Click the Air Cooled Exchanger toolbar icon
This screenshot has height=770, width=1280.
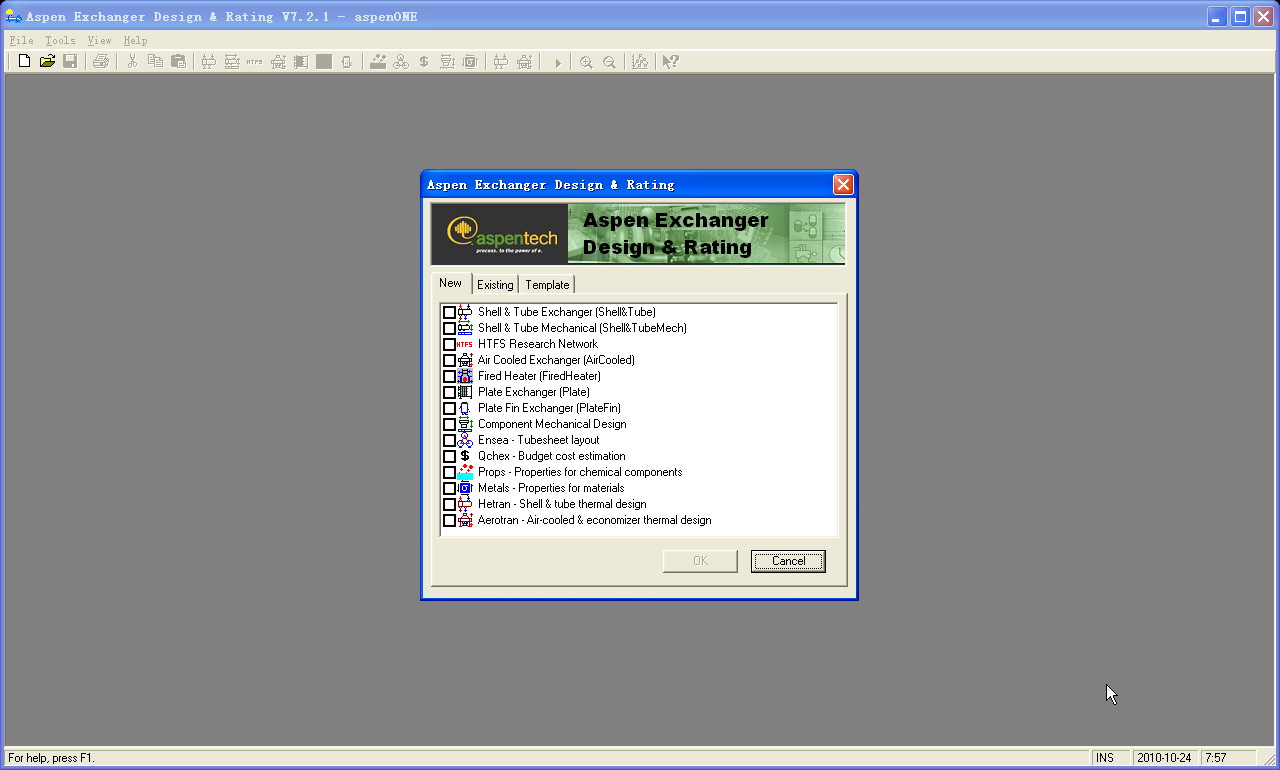point(278,62)
